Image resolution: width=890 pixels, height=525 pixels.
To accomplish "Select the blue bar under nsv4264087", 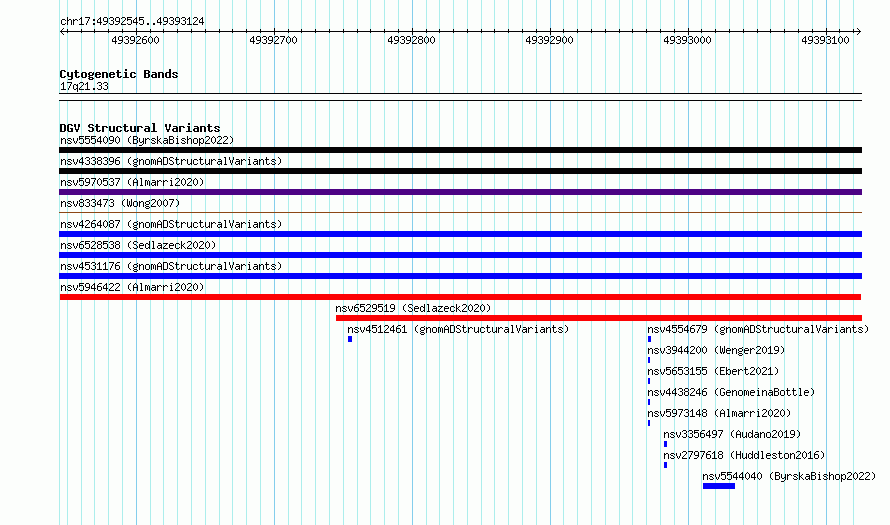I will [460, 234].
